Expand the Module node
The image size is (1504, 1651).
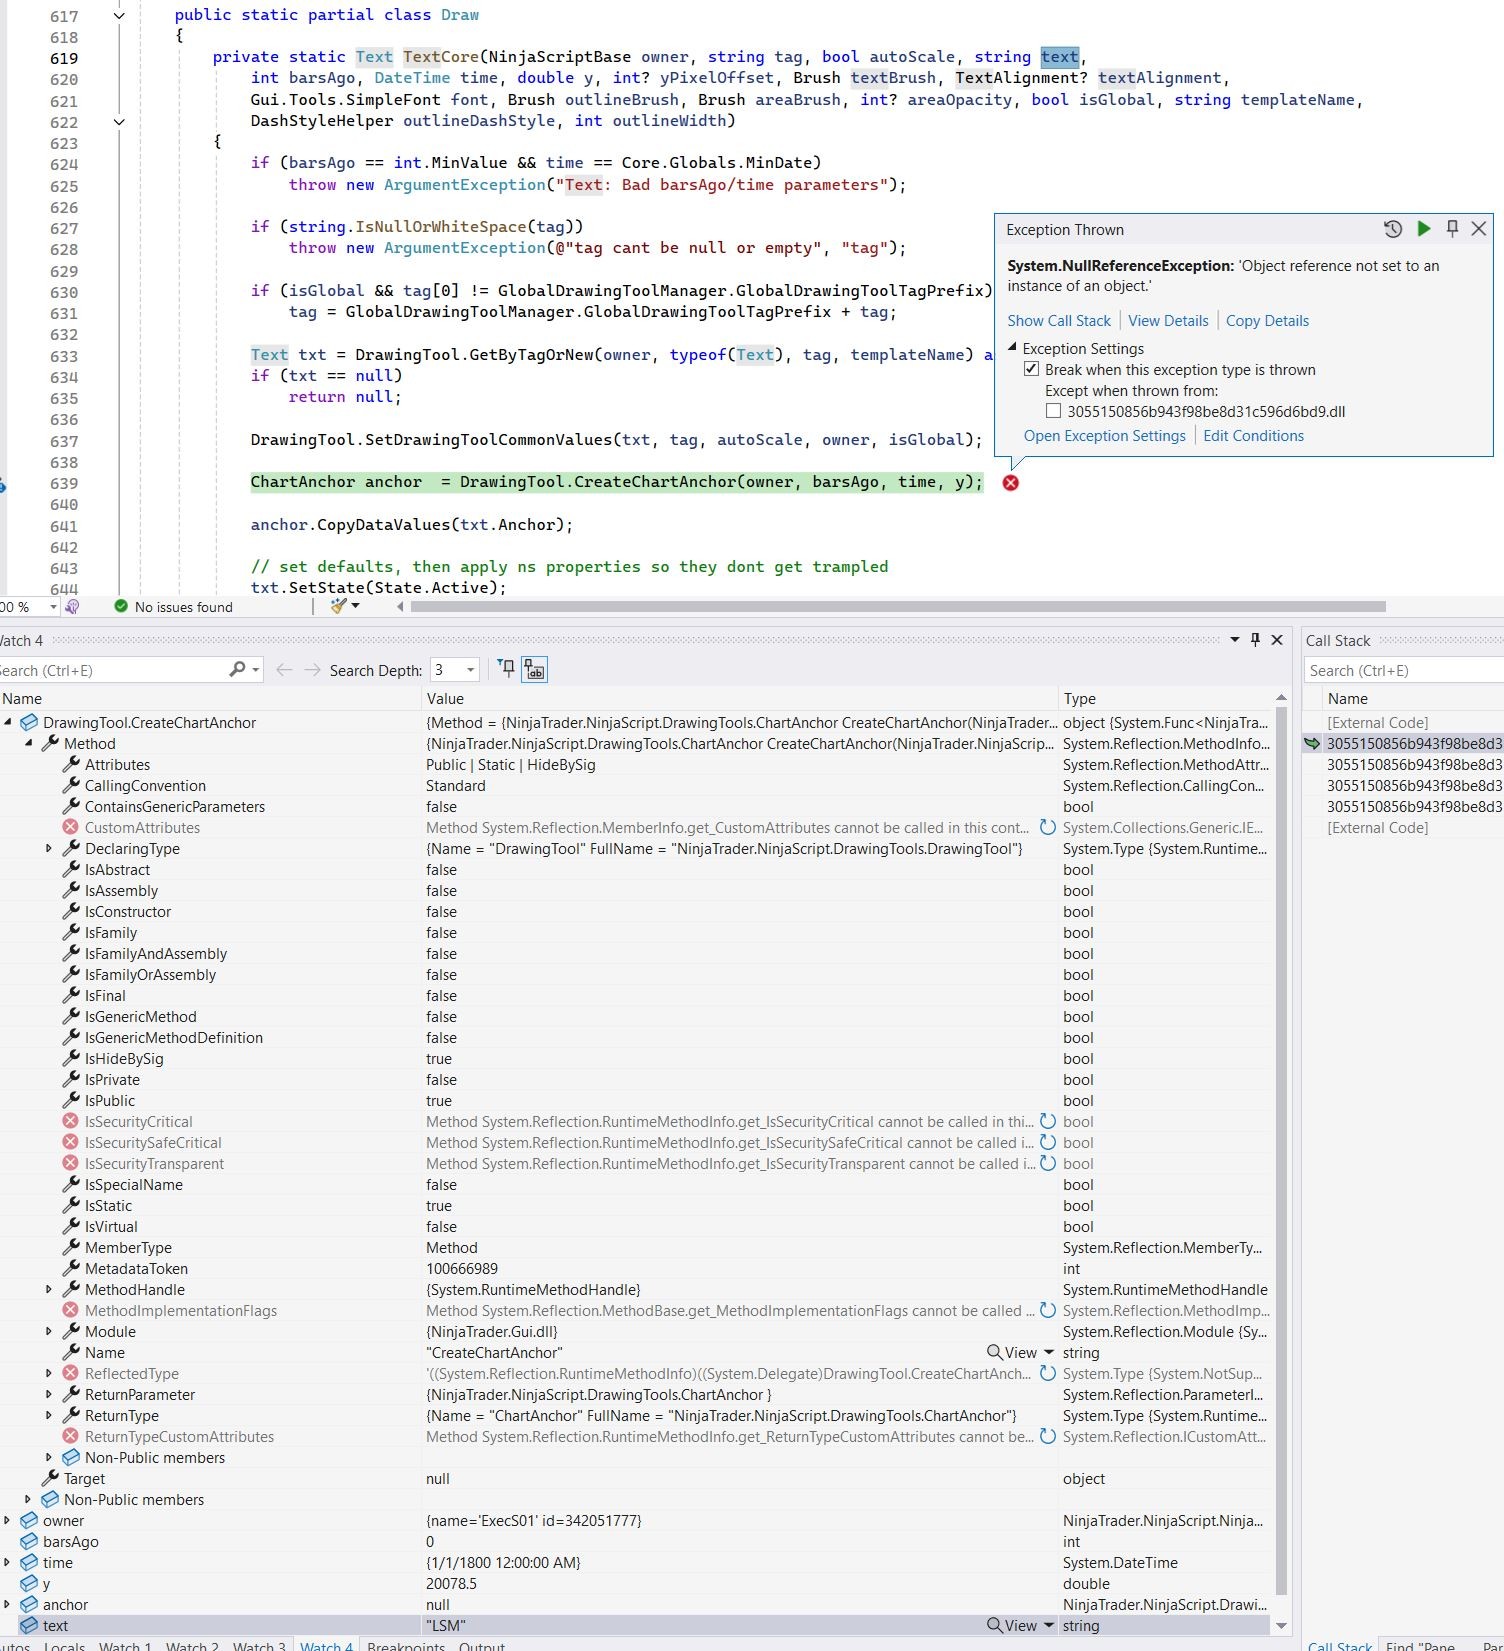tap(49, 1331)
